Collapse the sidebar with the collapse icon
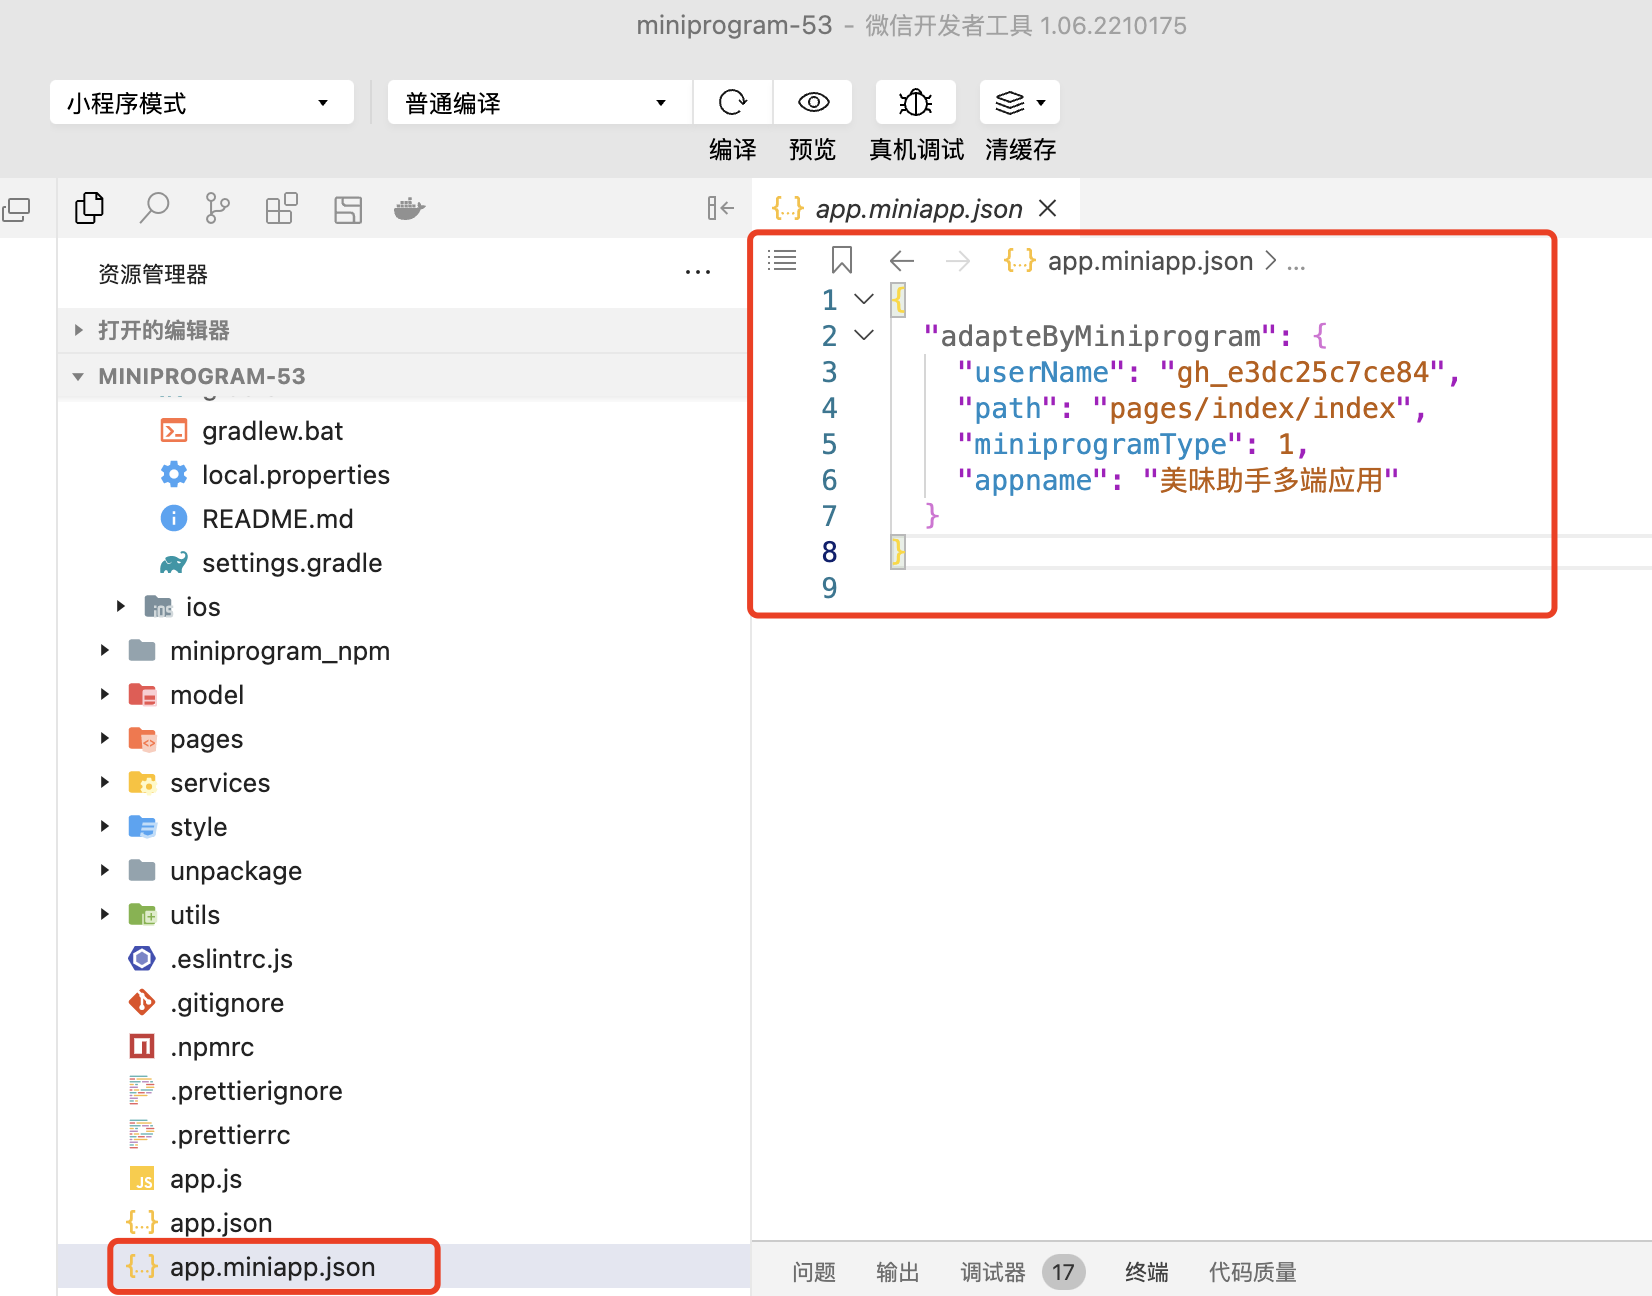This screenshot has width=1652, height=1296. point(720,208)
